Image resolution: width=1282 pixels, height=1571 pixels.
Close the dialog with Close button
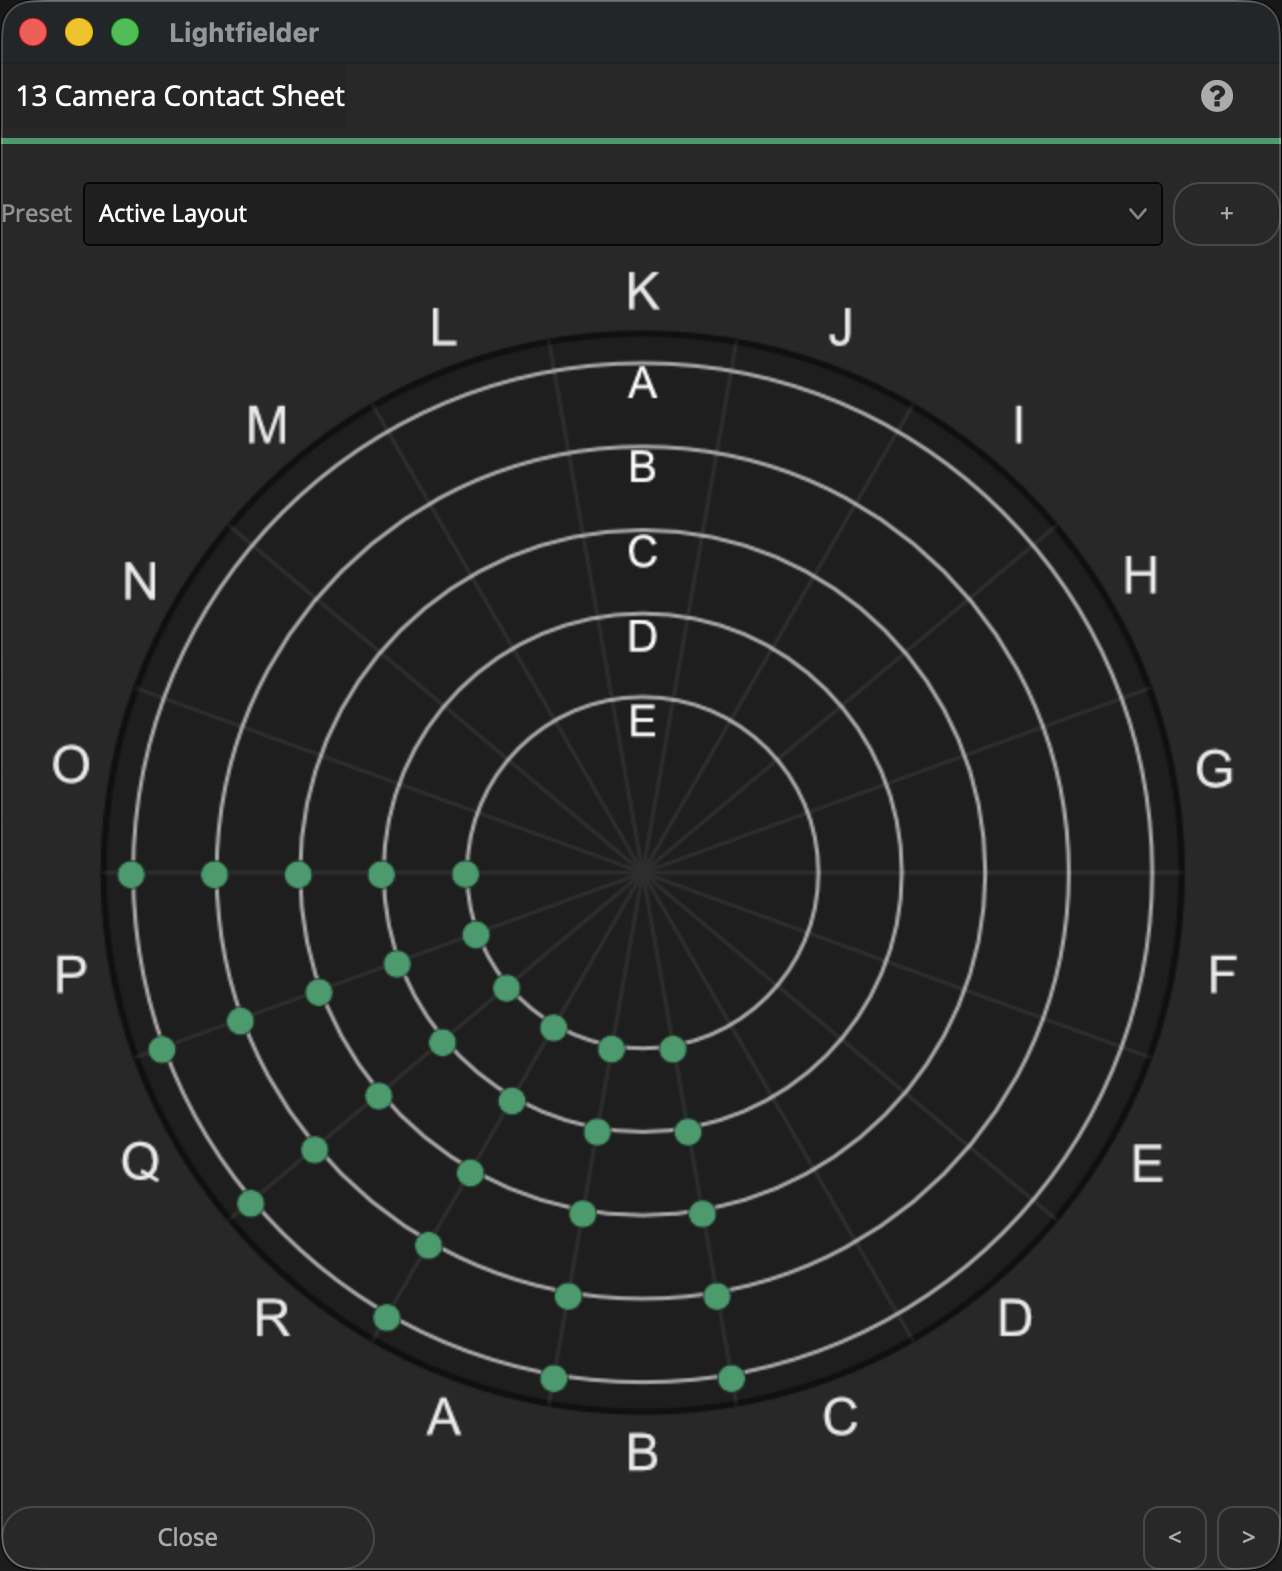(x=188, y=1537)
